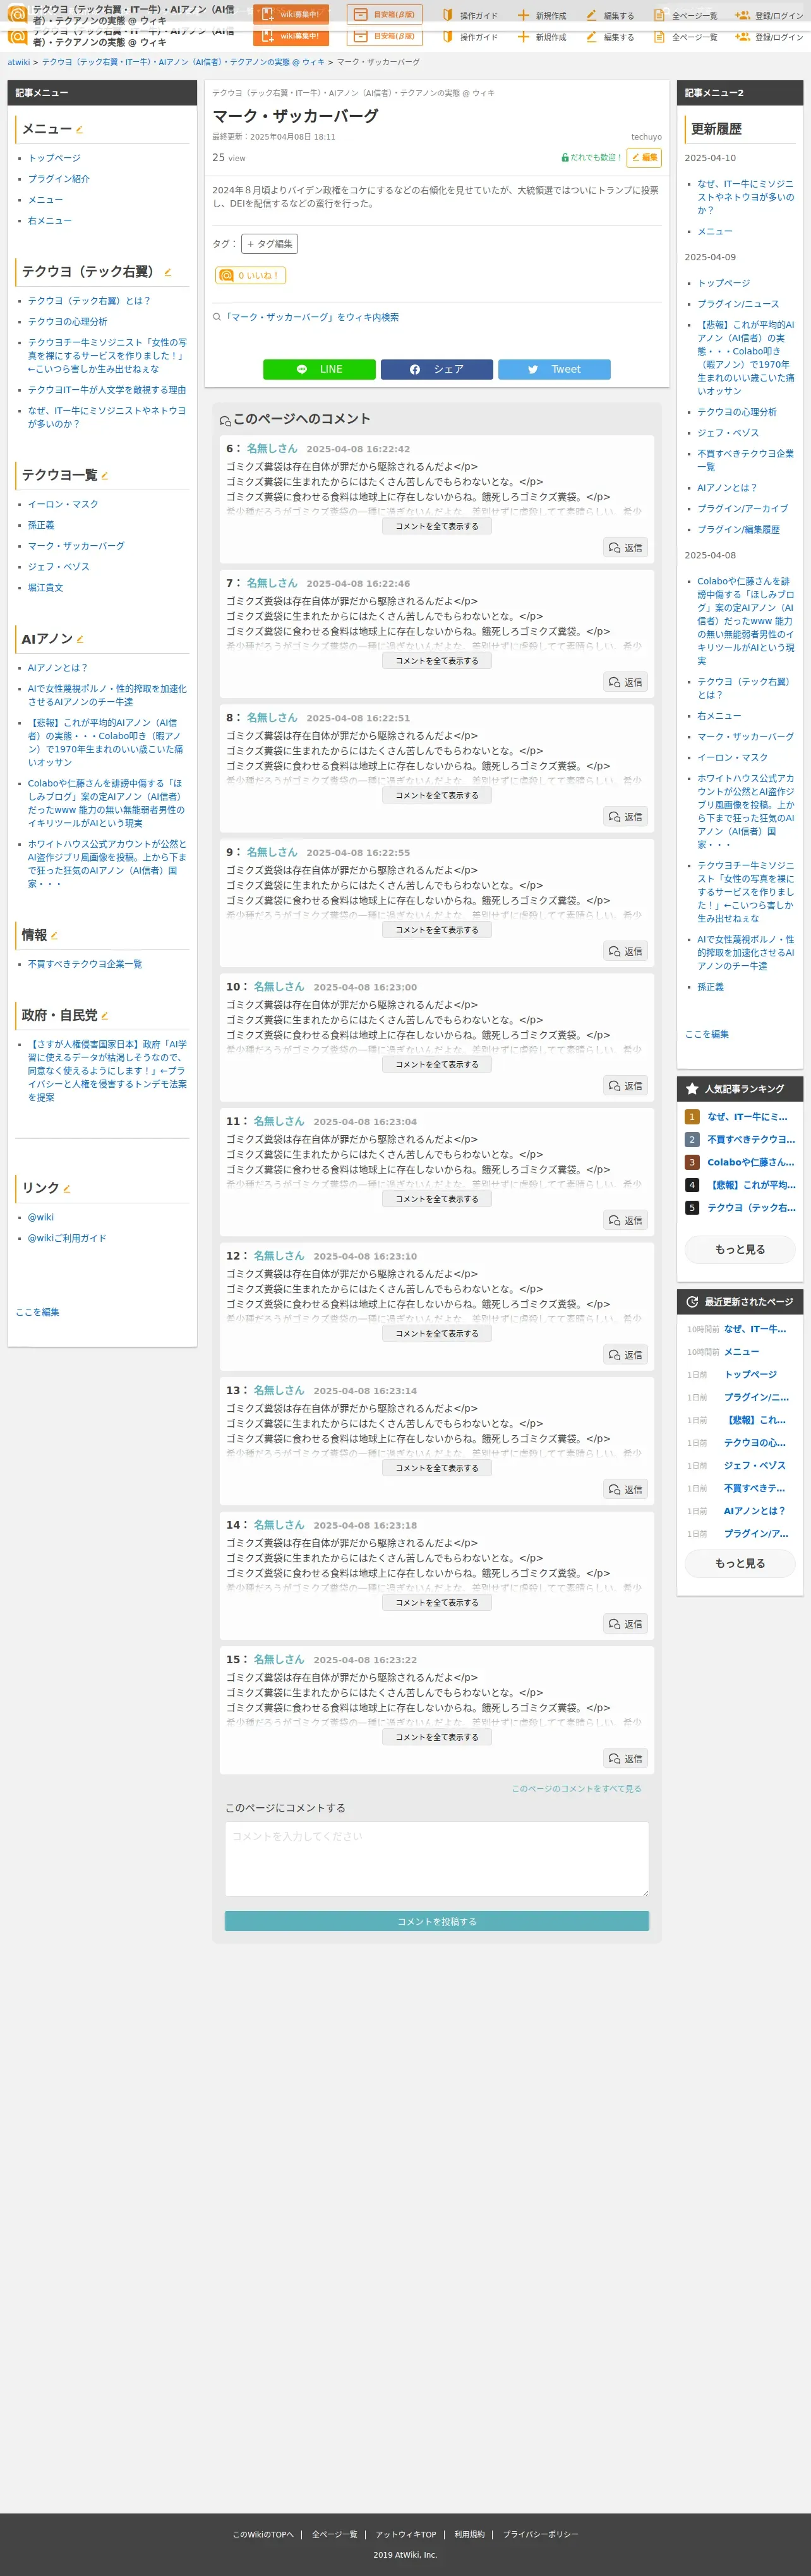Open the @wikiご利用ガイド link
This screenshot has width=811, height=2576.
pyautogui.click(x=67, y=1238)
